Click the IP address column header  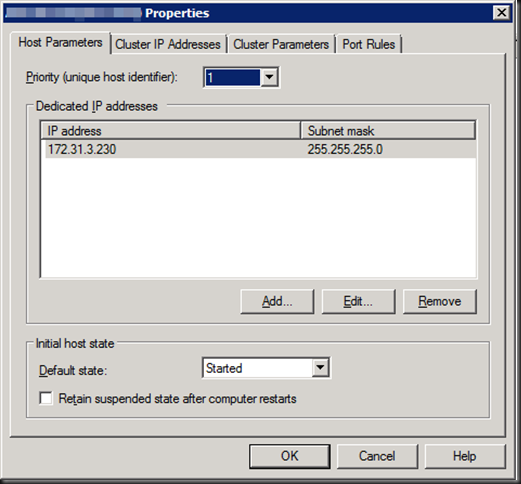click(x=170, y=131)
